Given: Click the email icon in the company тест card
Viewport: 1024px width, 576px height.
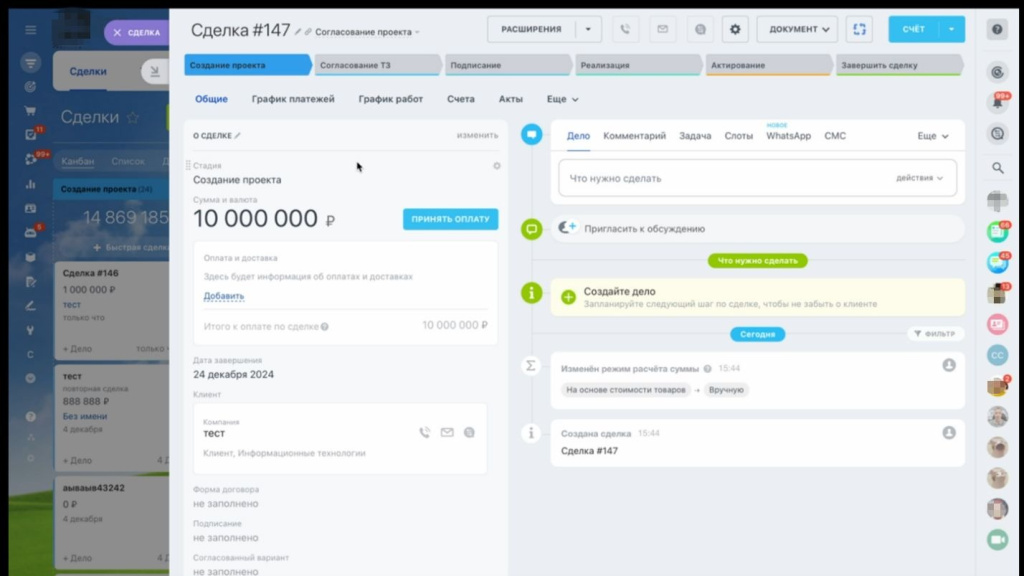Looking at the screenshot, I should (x=447, y=433).
